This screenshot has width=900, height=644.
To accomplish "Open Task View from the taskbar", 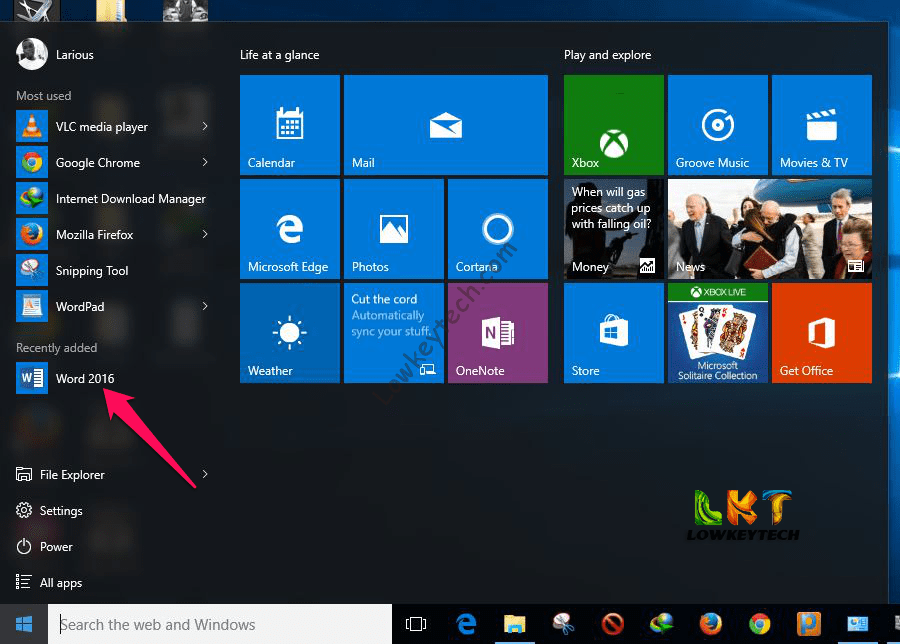I will pos(416,624).
